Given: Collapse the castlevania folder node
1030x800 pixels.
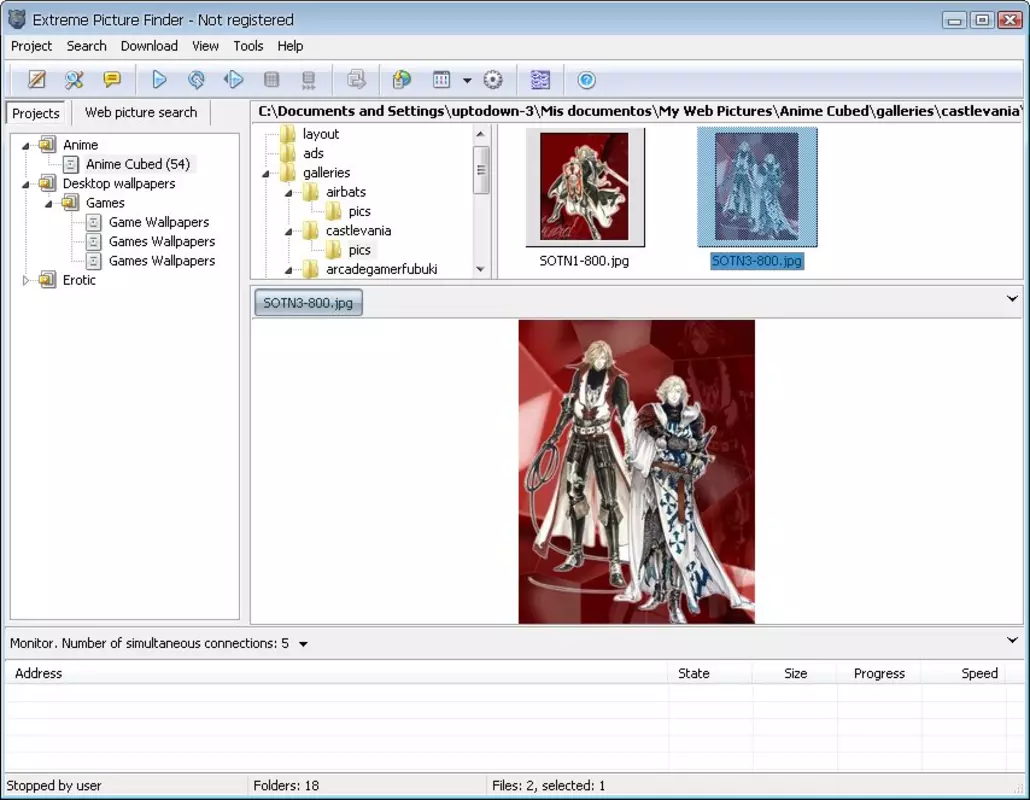Looking at the screenshot, I should point(288,231).
